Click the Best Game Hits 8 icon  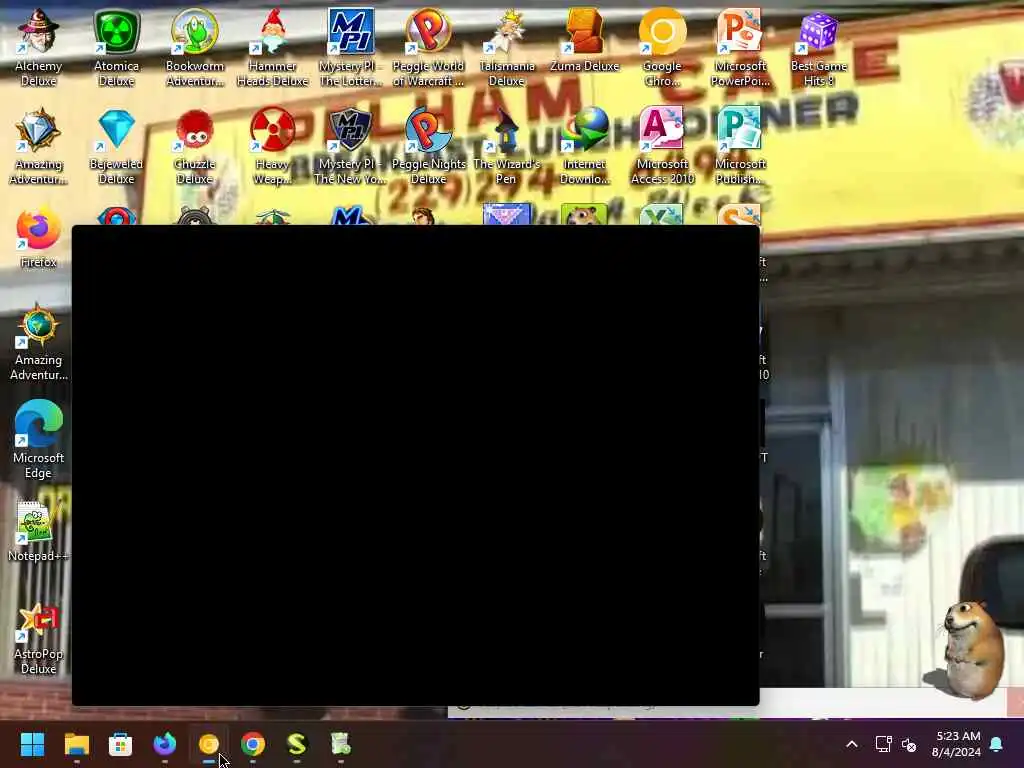coord(818,47)
